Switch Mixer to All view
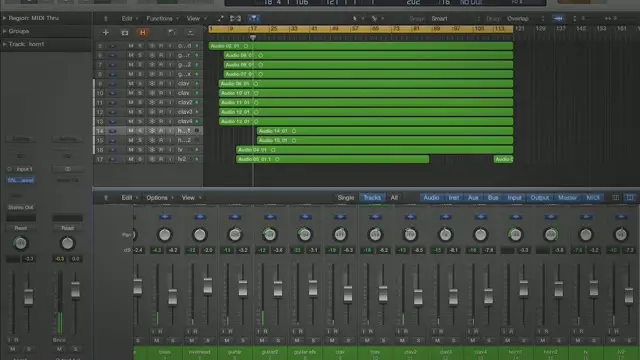The height and width of the screenshot is (360, 640). pos(394,198)
